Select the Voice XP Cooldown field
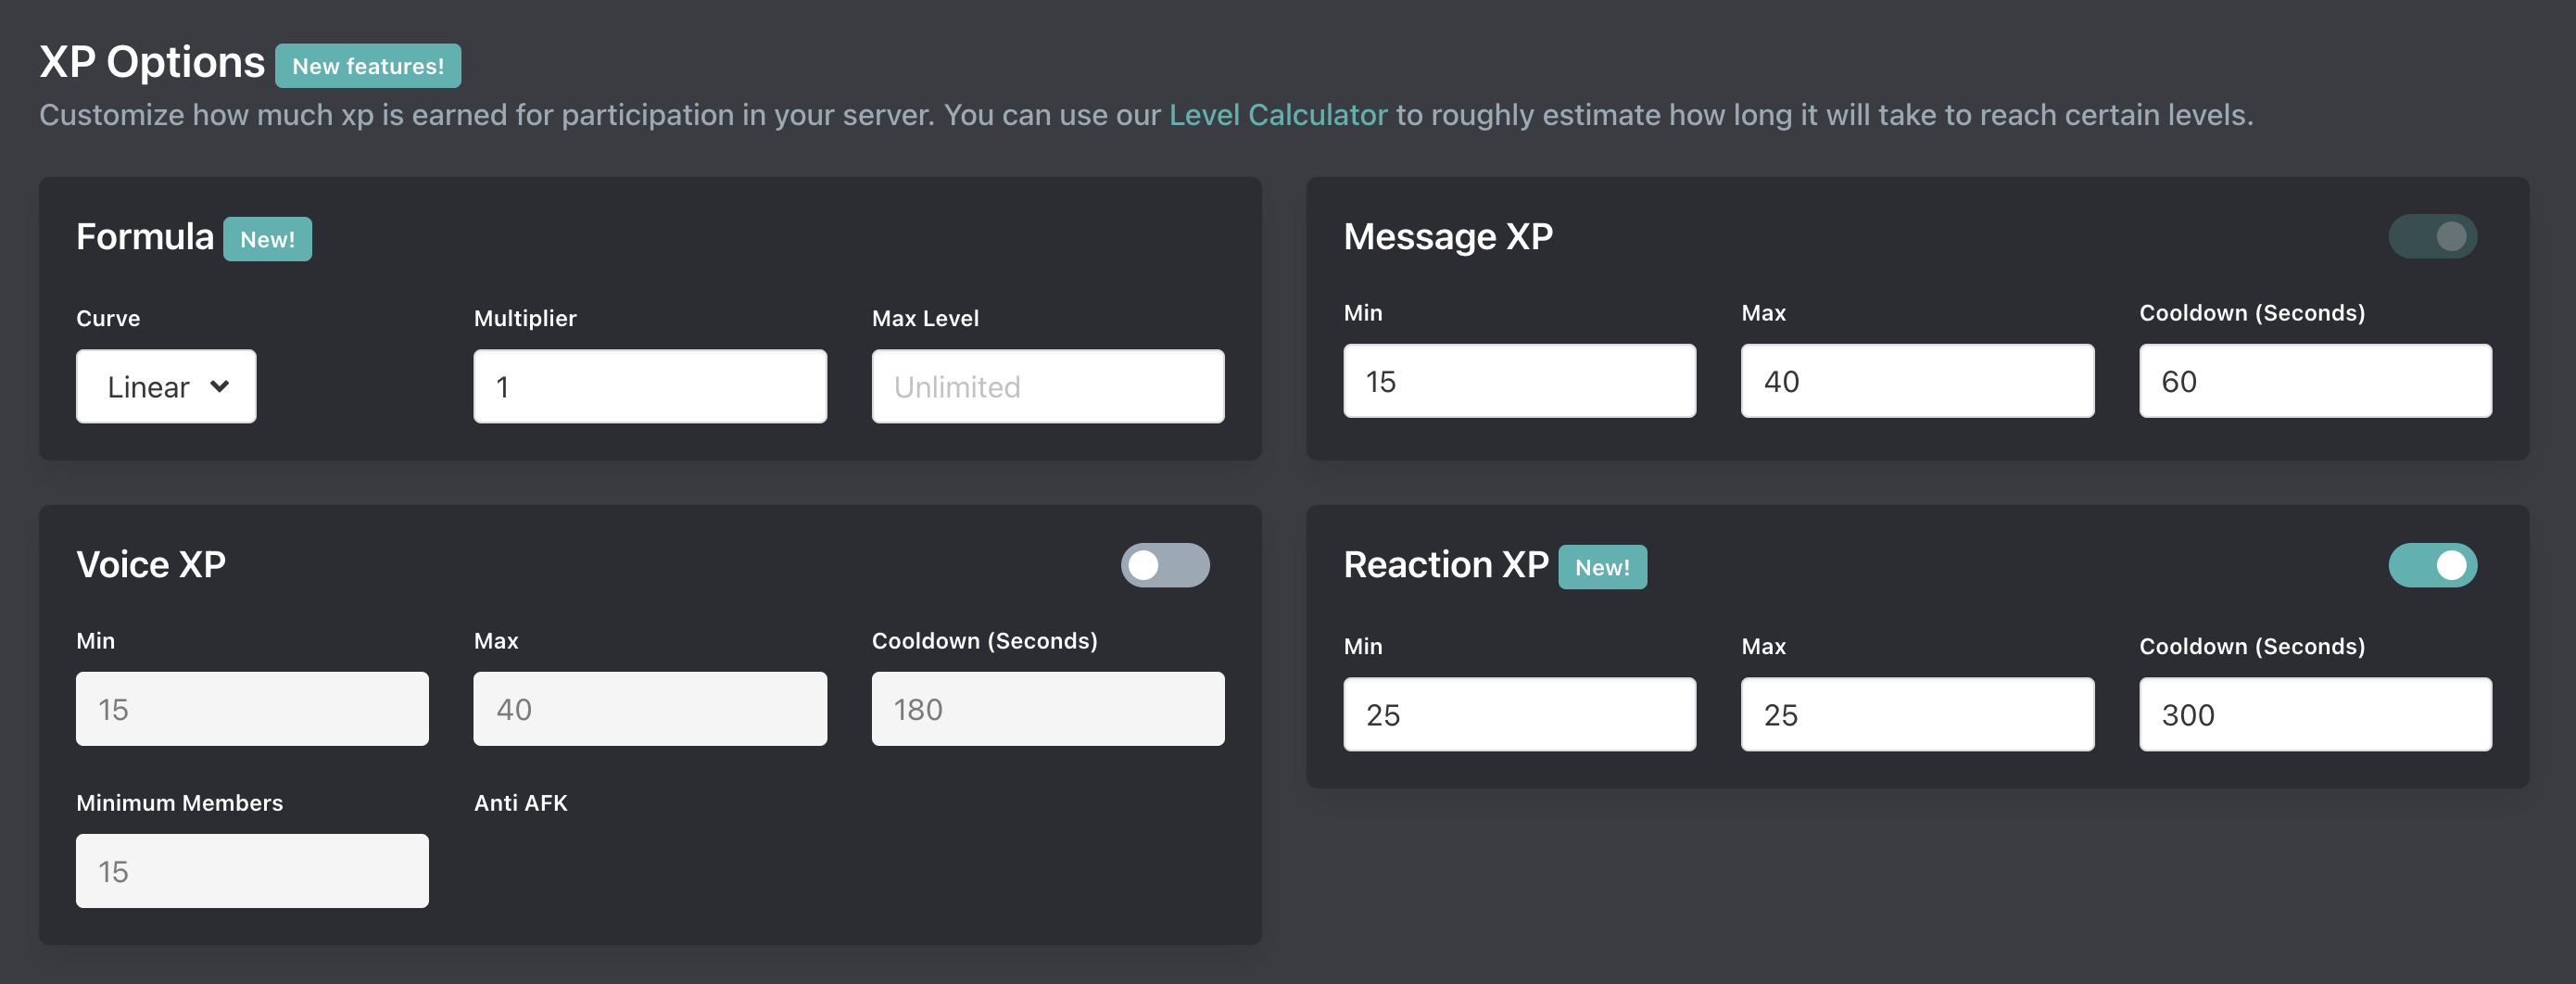The width and height of the screenshot is (2576, 984). tap(1047, 709)
